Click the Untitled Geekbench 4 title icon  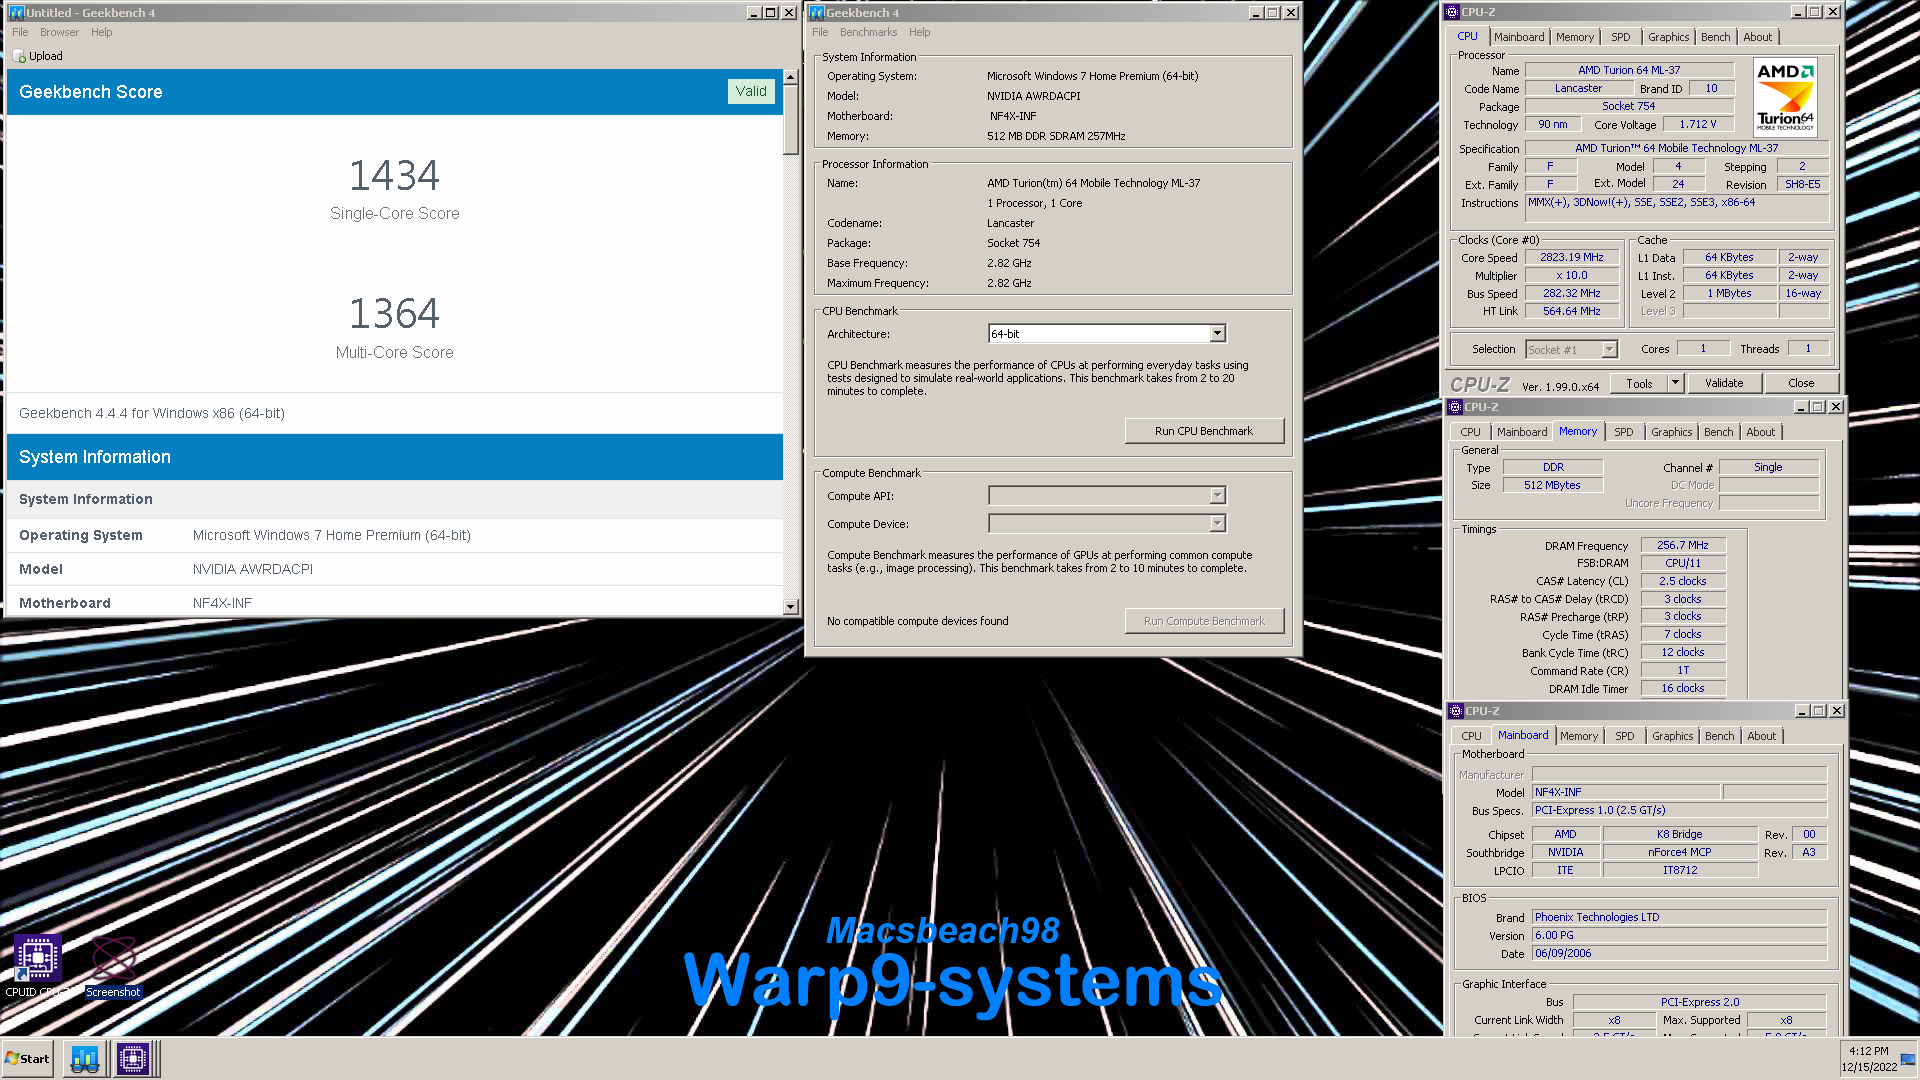pos(16,13)
